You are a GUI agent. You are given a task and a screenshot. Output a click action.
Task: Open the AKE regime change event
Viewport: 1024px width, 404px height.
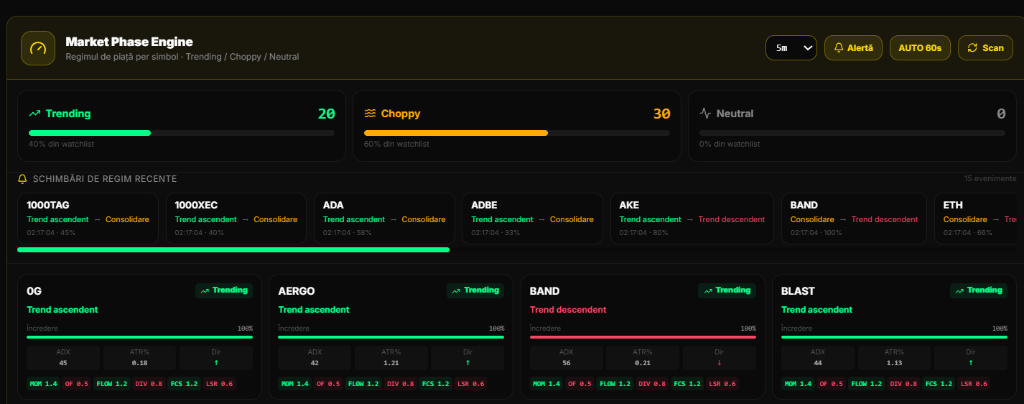pos(692,219)
